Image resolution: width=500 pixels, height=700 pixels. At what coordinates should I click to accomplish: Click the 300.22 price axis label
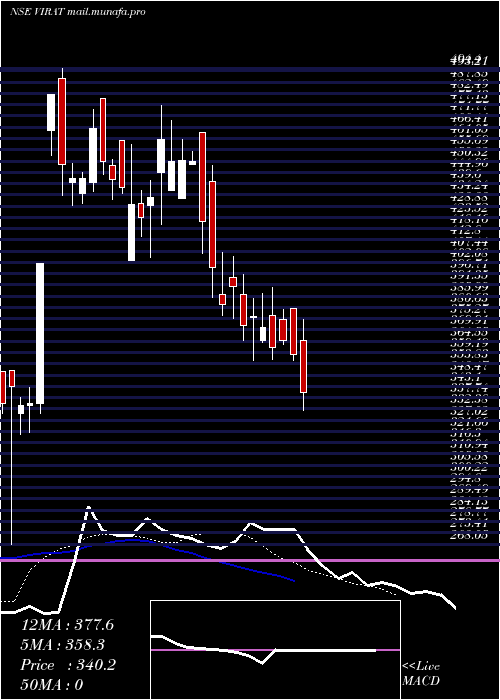(x=468, y=467)
